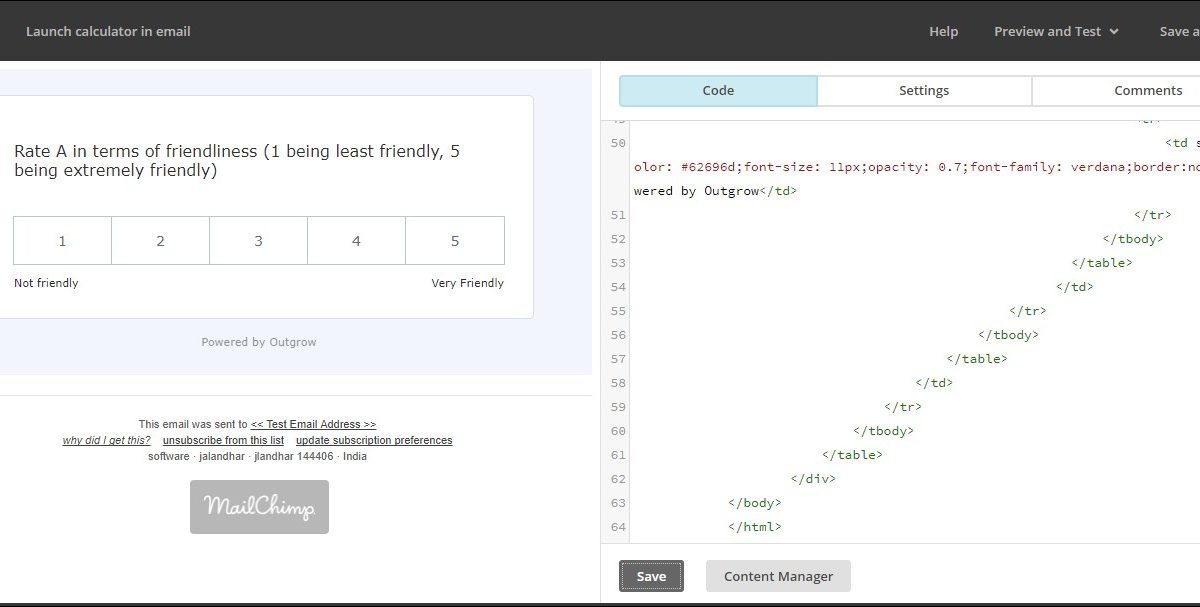Viewport: 1200px width, 607px height.
Task: Select friendliness rating 1
Action: pos(62,241)
